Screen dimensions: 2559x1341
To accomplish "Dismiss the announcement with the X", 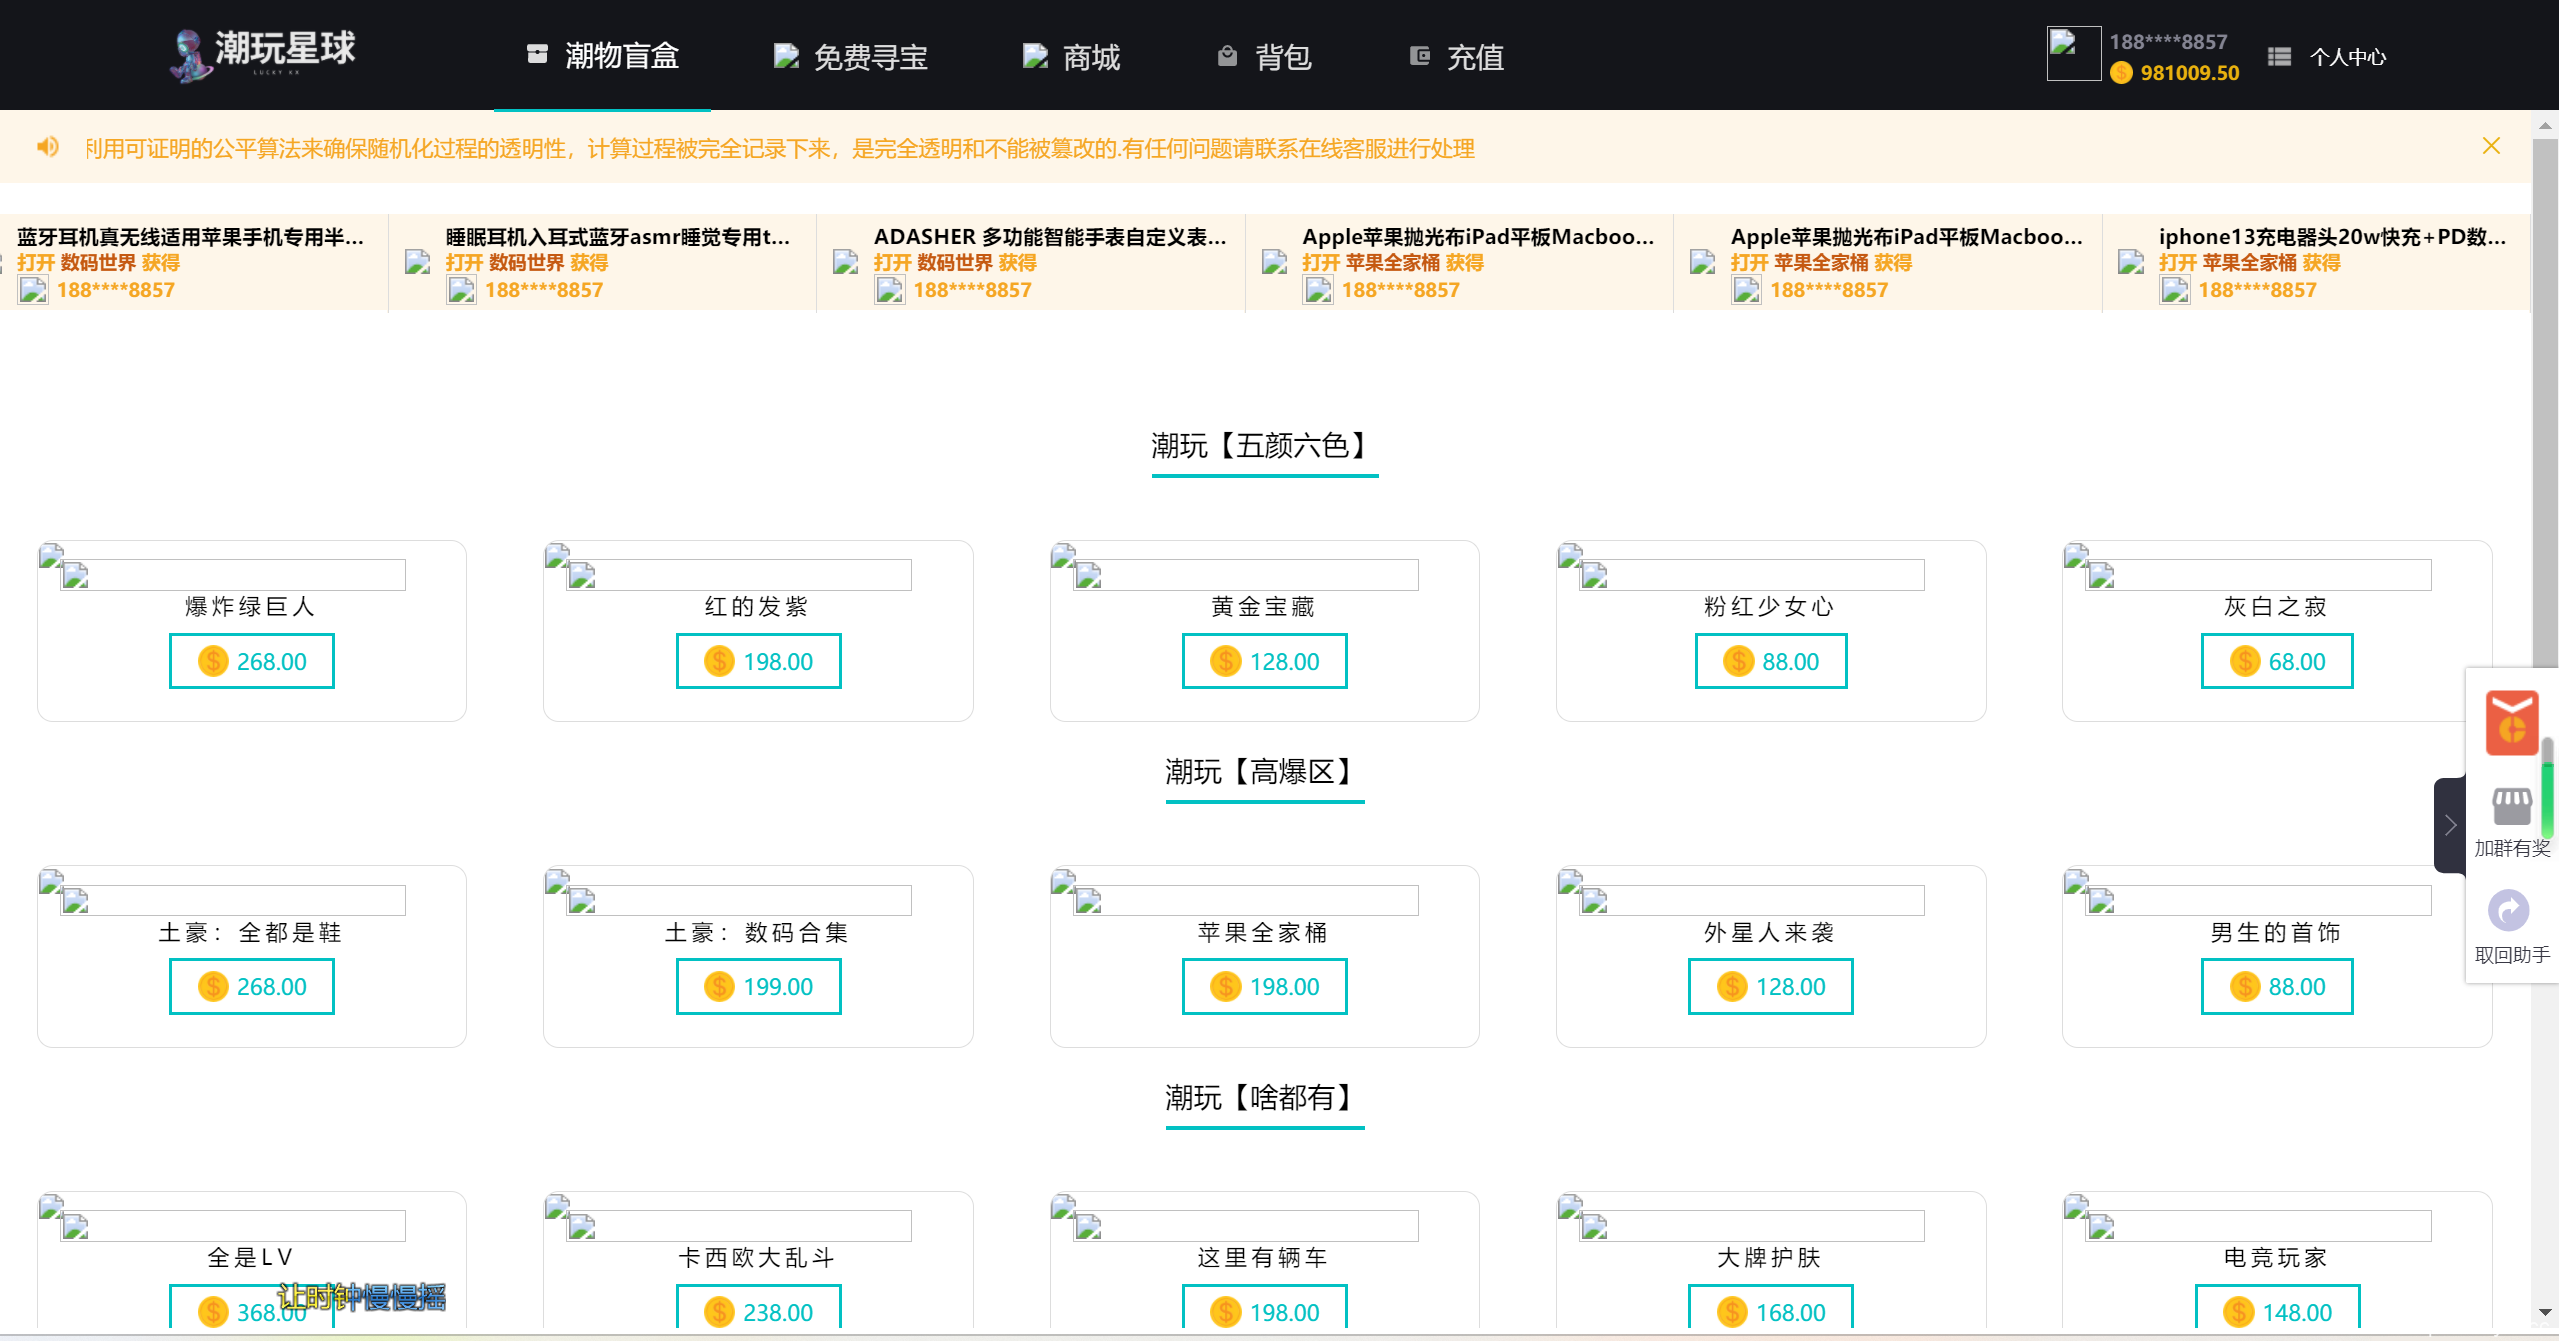I will click(2491, 146).
